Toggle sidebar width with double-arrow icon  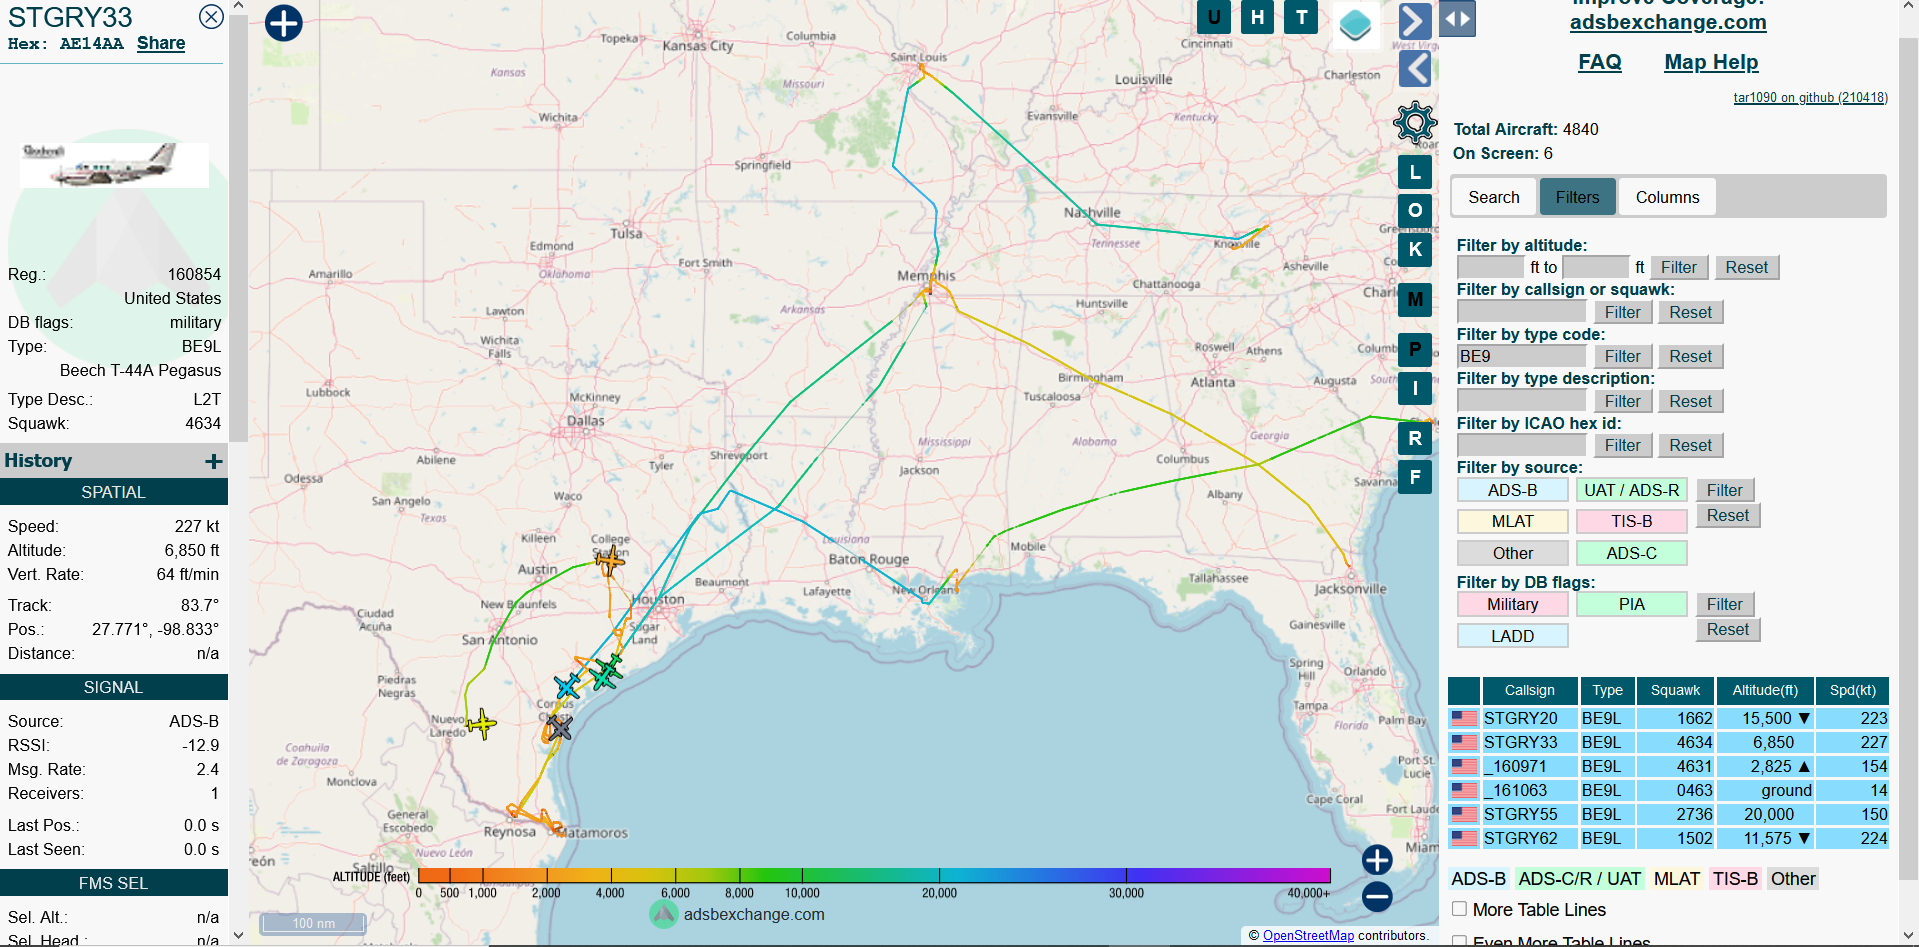point(1458,19)
